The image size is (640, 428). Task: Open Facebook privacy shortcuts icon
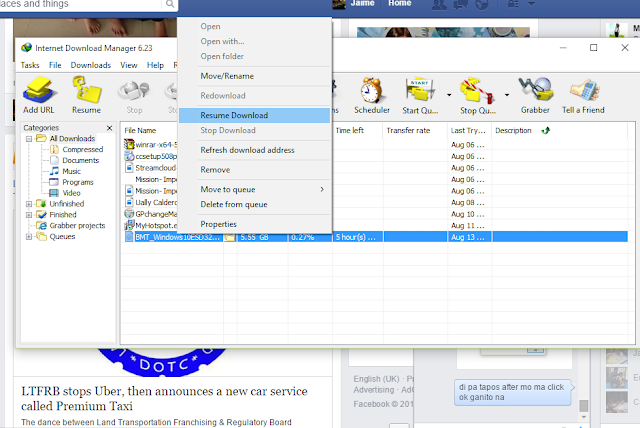[513, 4]
